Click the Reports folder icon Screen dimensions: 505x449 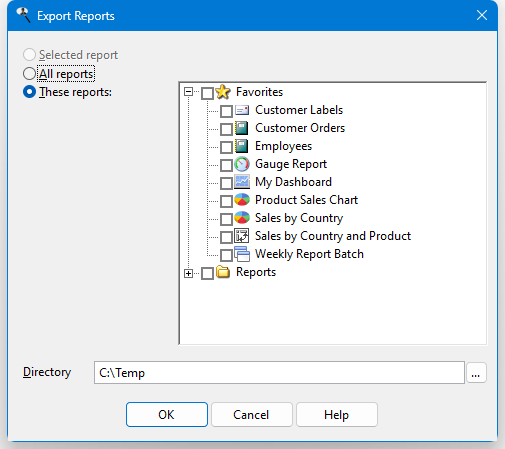(223, 272)
